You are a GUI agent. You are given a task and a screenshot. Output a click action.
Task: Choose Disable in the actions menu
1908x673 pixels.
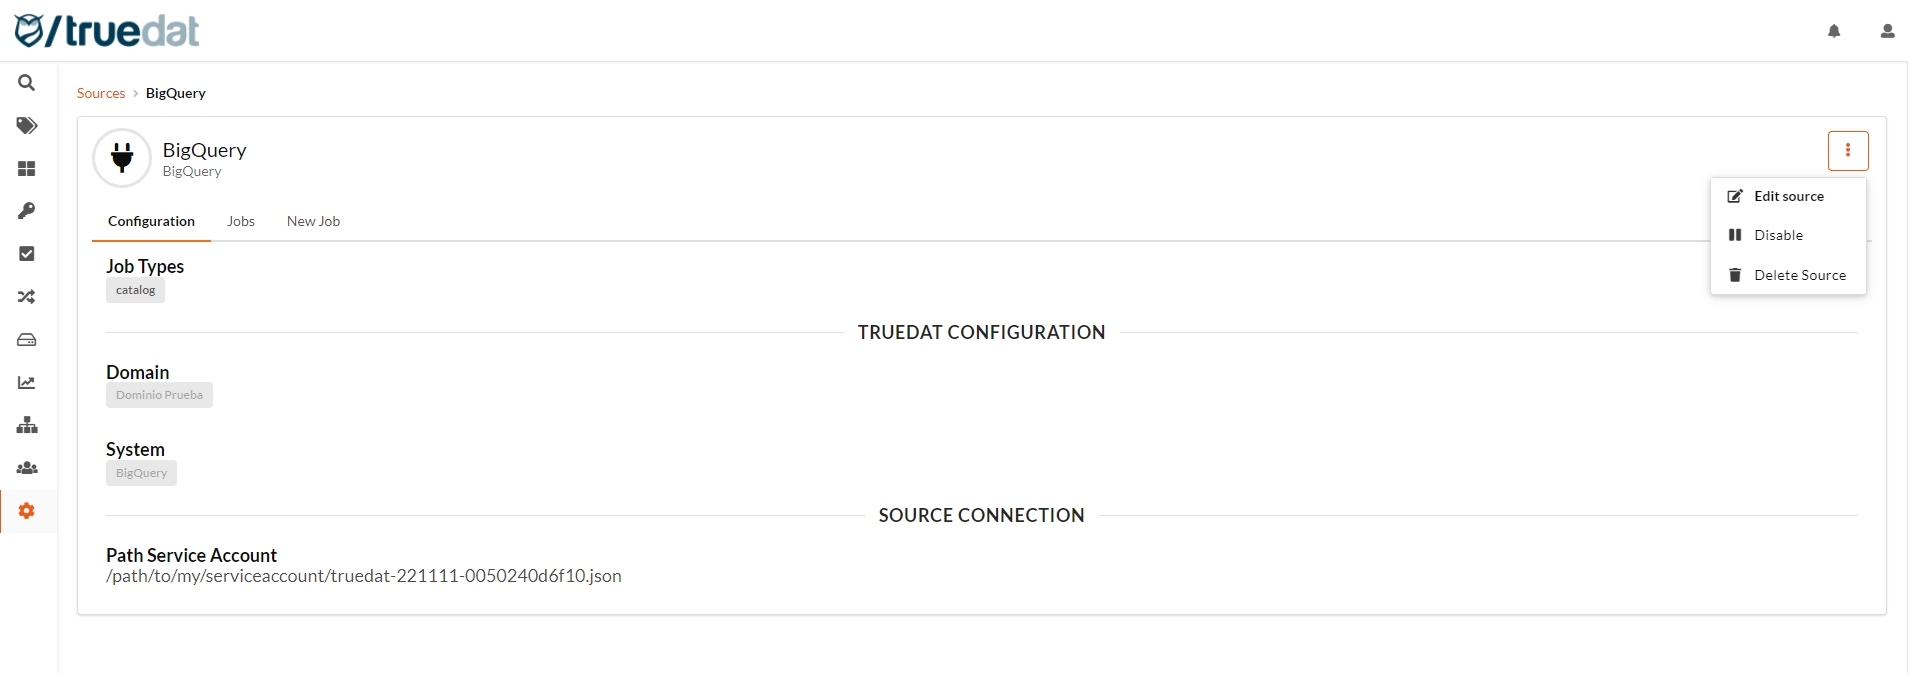1778,236
